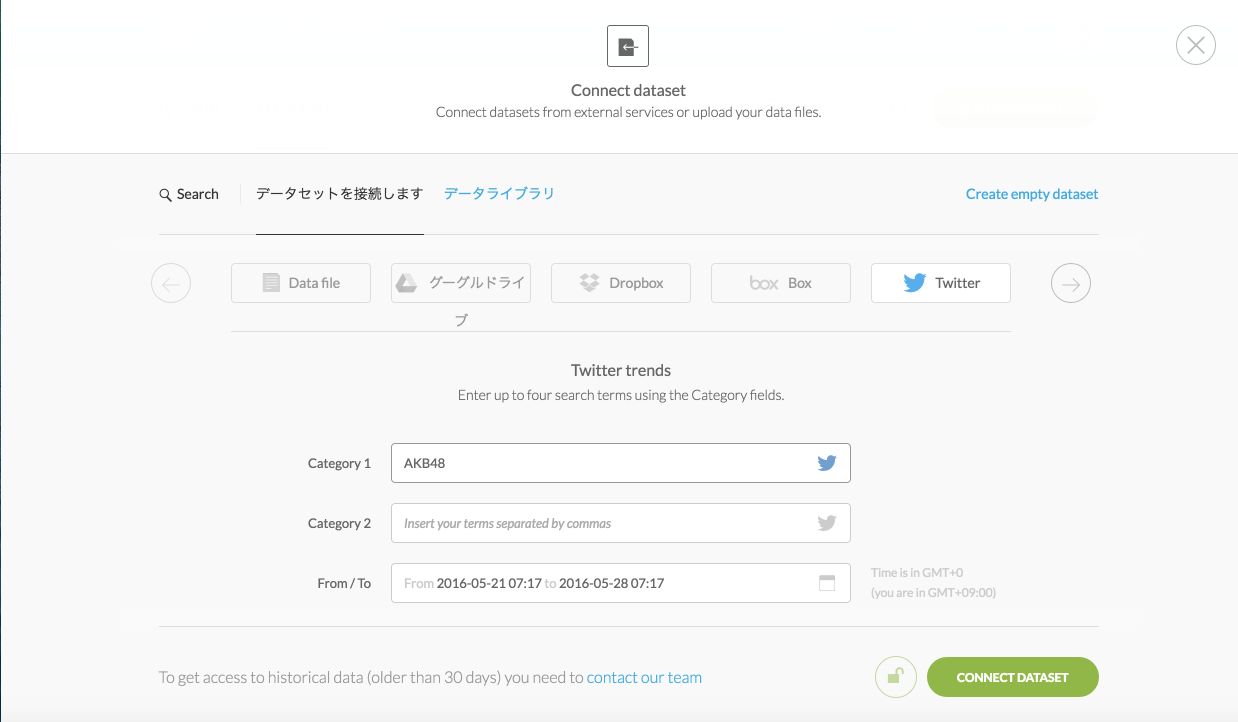
Task: Click the Twitter bird icon in Category 1
Action: click(x=827, y=463)
